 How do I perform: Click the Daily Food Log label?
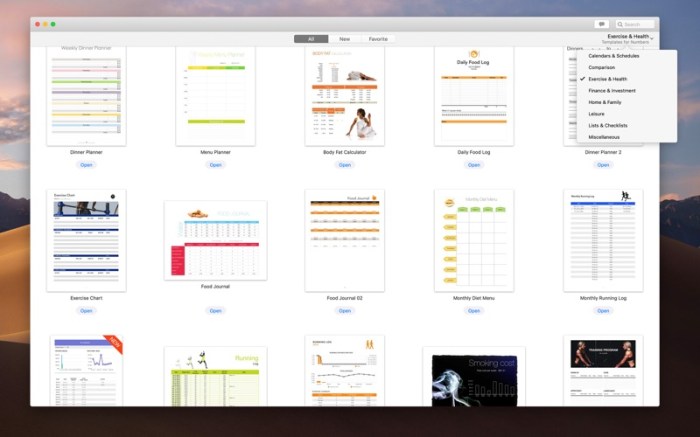click(474, 152)
